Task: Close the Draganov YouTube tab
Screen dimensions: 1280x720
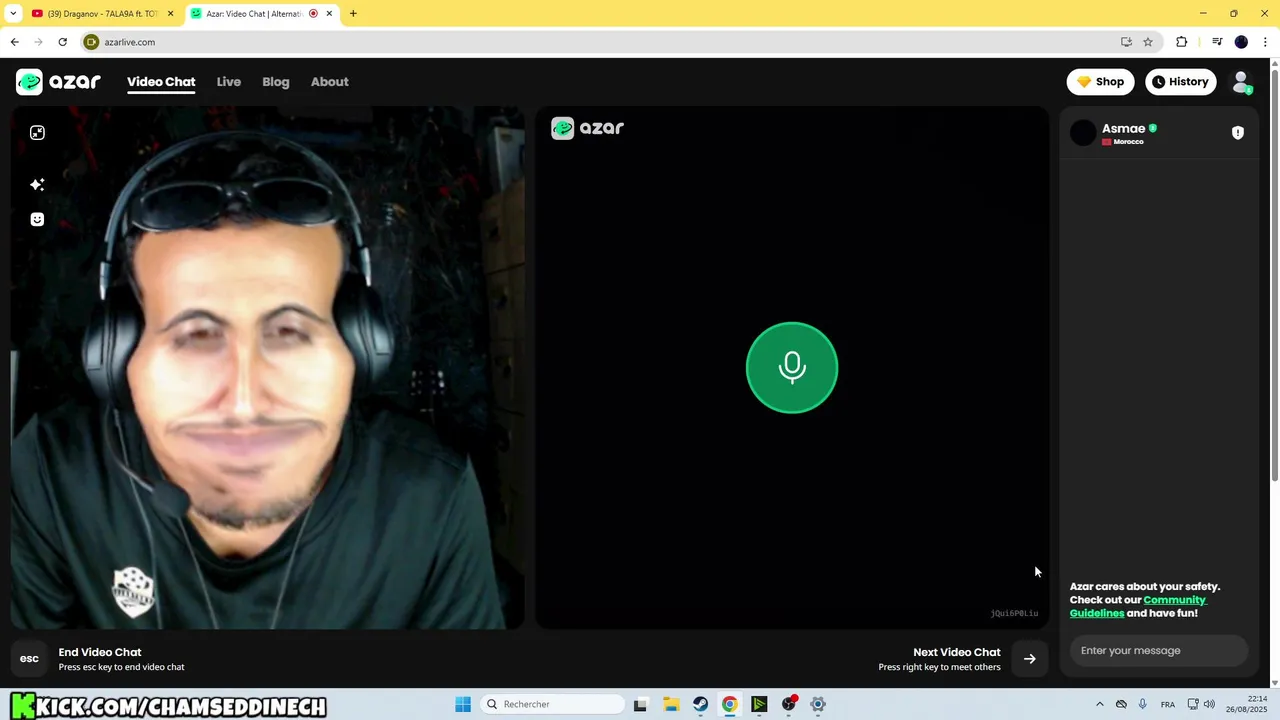Action: tap(170, 14)
